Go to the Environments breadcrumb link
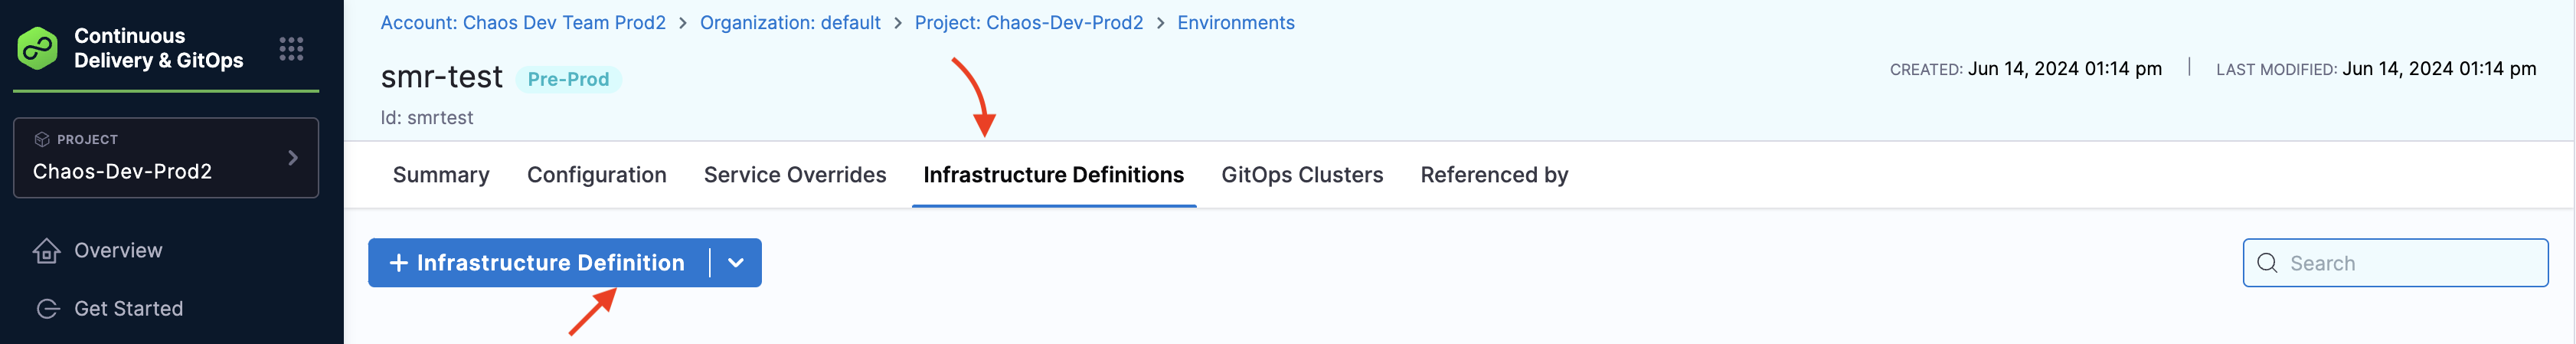 tap(1235, 23)
